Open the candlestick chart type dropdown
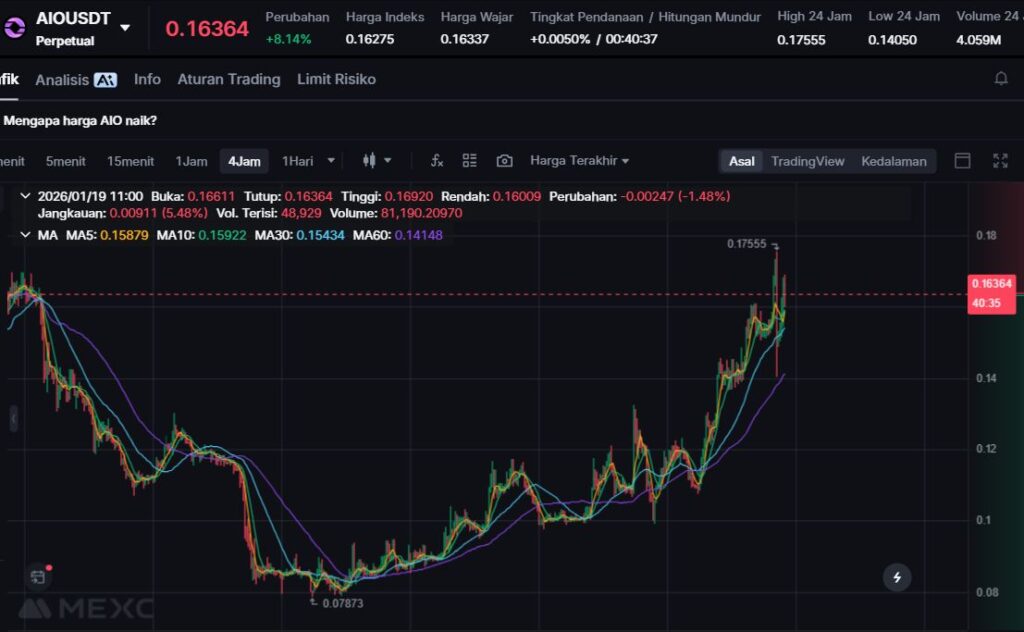This screenshot has height=632, width=1024. pyautogui.click(x=377, y=161)
